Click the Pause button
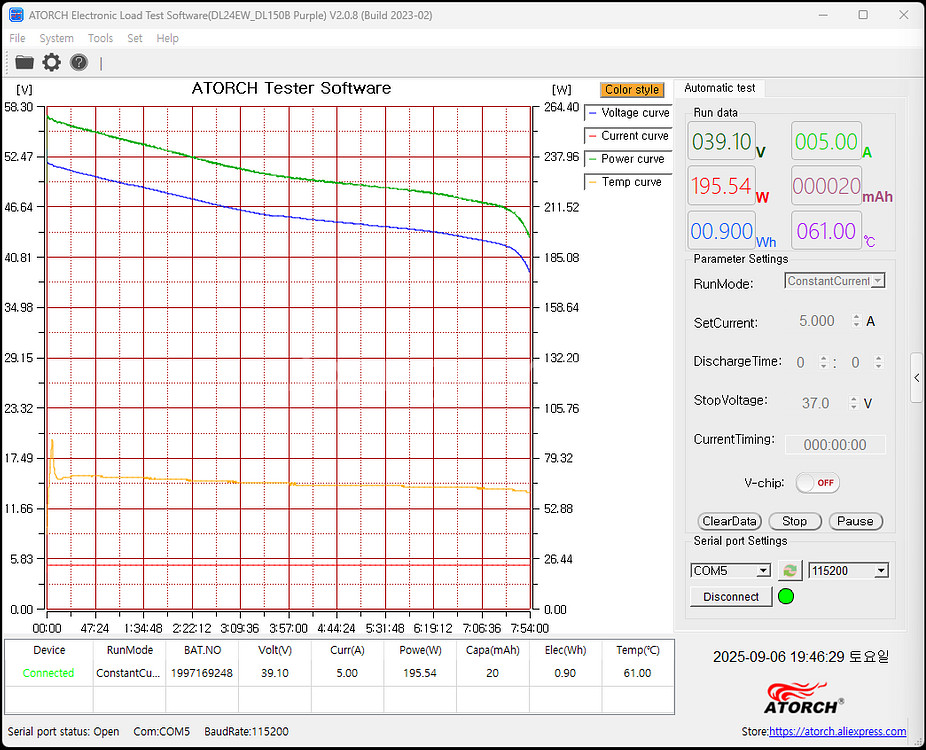This screenshot has height=750, width=926. tap(855, 521)
